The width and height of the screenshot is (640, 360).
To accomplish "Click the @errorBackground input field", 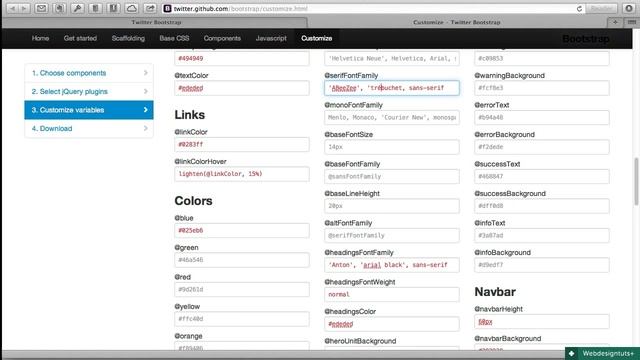I will [542, 147].
